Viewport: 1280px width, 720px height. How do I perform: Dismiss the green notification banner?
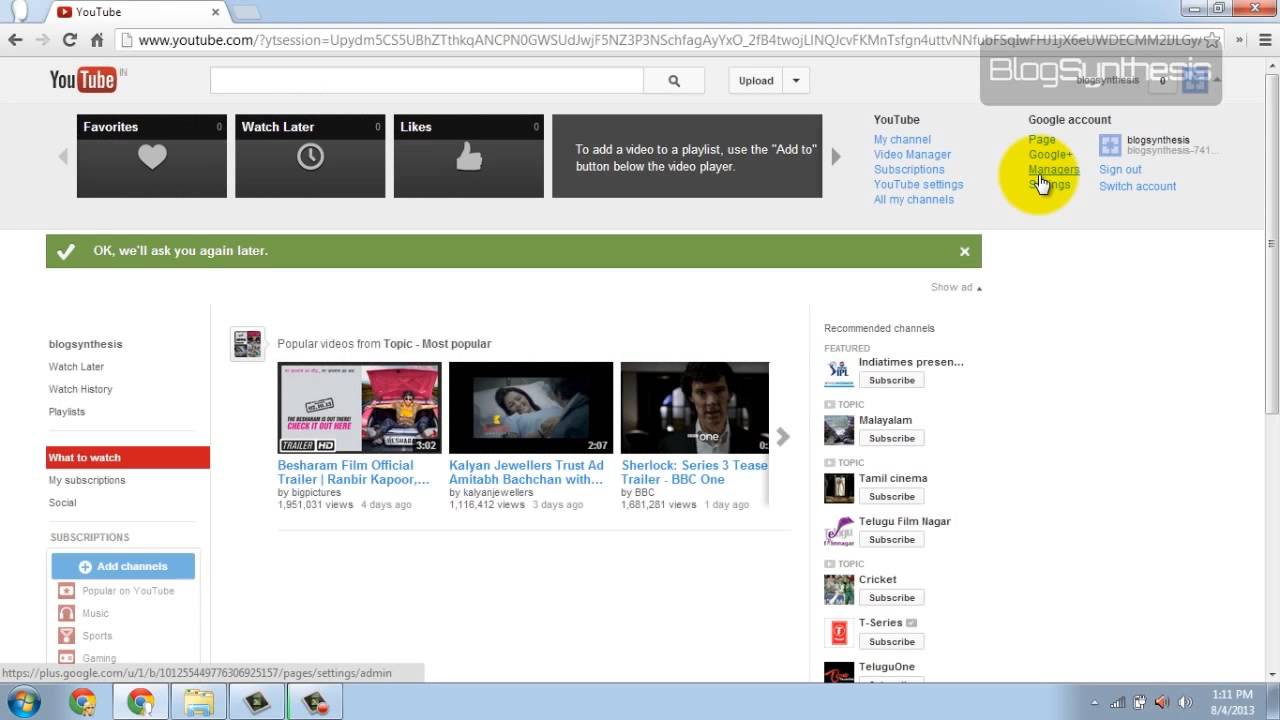click(x=965, y=252)
